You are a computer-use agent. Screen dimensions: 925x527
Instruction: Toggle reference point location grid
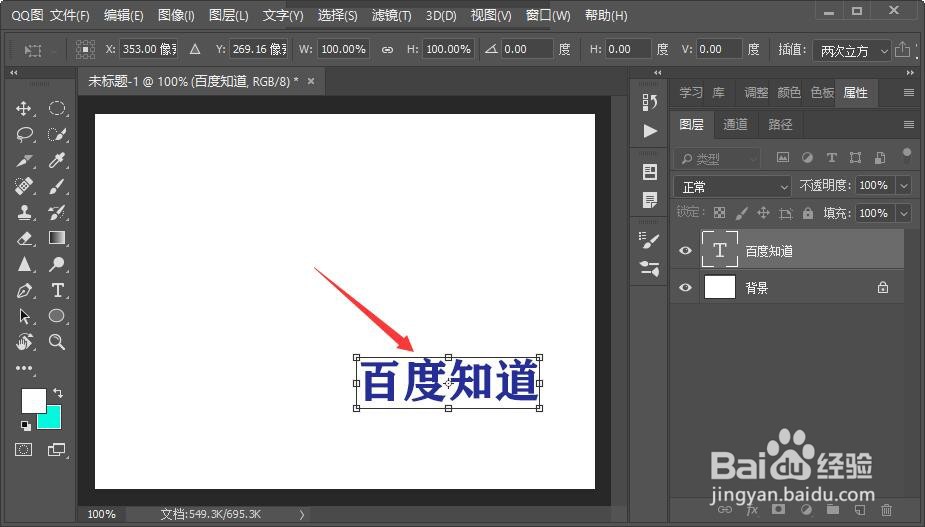click(86, 49)
